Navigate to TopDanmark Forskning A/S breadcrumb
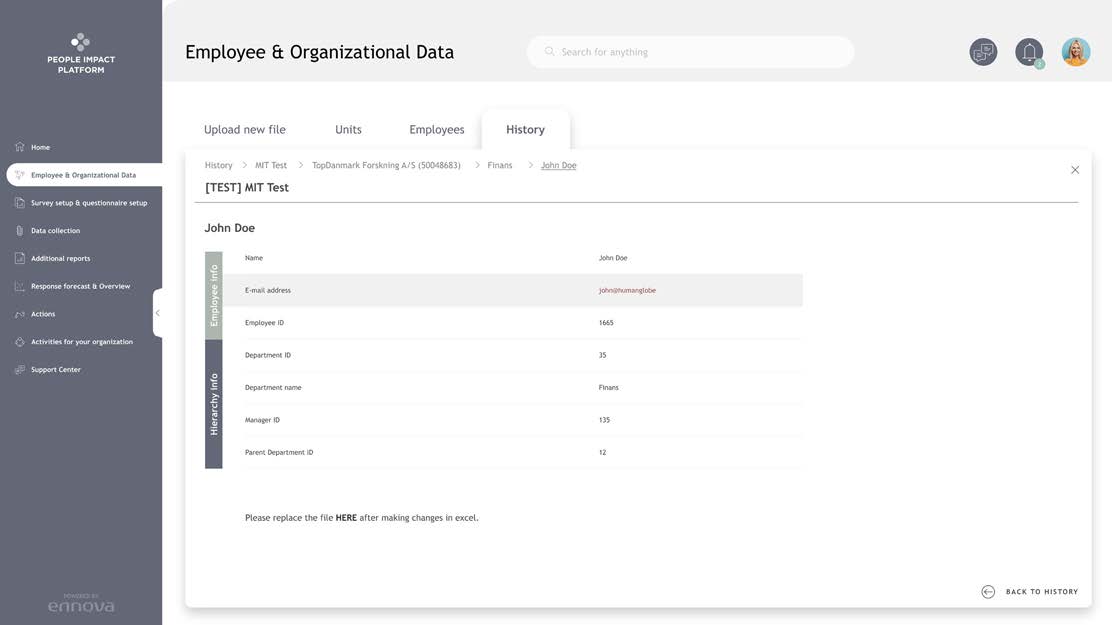The image size is (1112, 625). (x=386, y=166)
